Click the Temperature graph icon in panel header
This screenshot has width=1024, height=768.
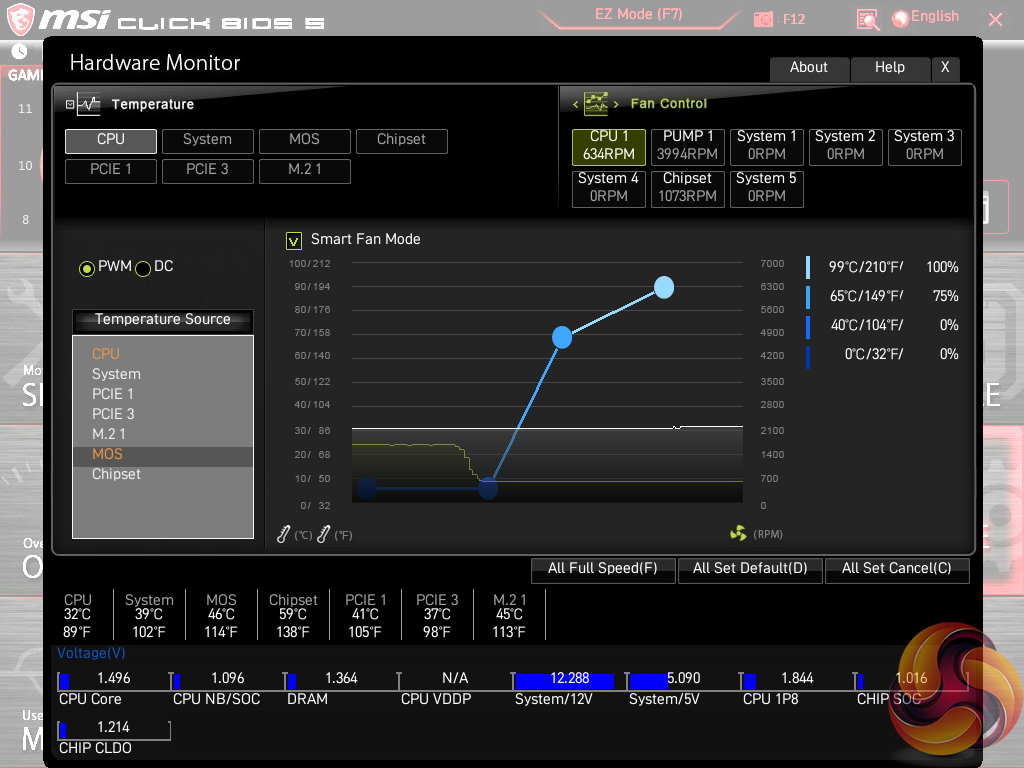(x=88, y=104)
